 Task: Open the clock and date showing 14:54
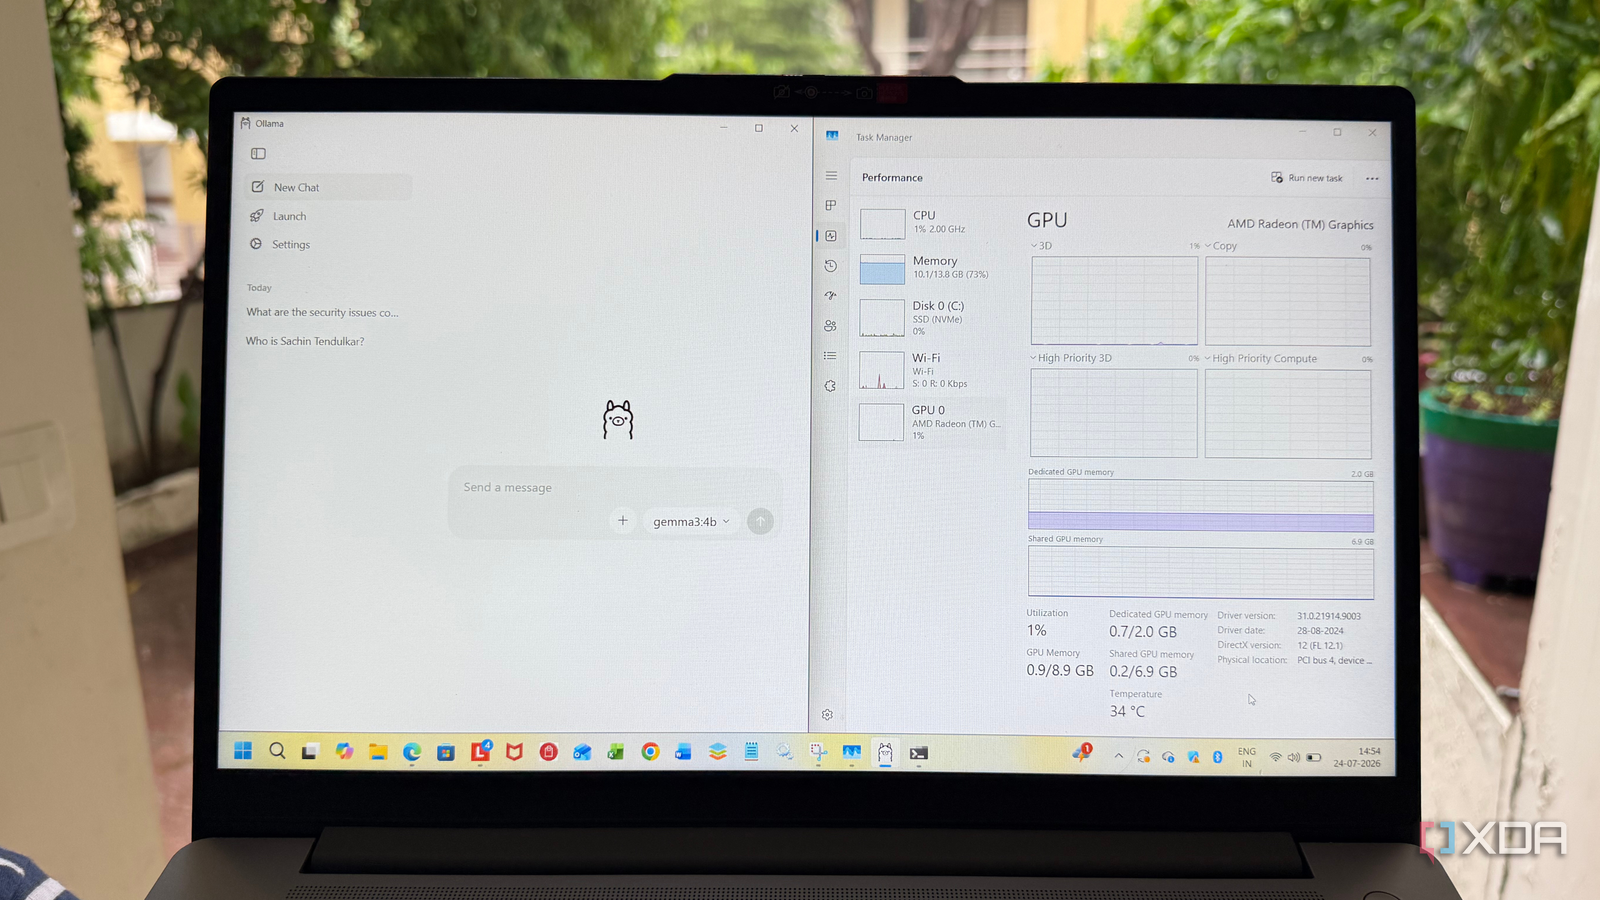click(x=1357, y=757)
